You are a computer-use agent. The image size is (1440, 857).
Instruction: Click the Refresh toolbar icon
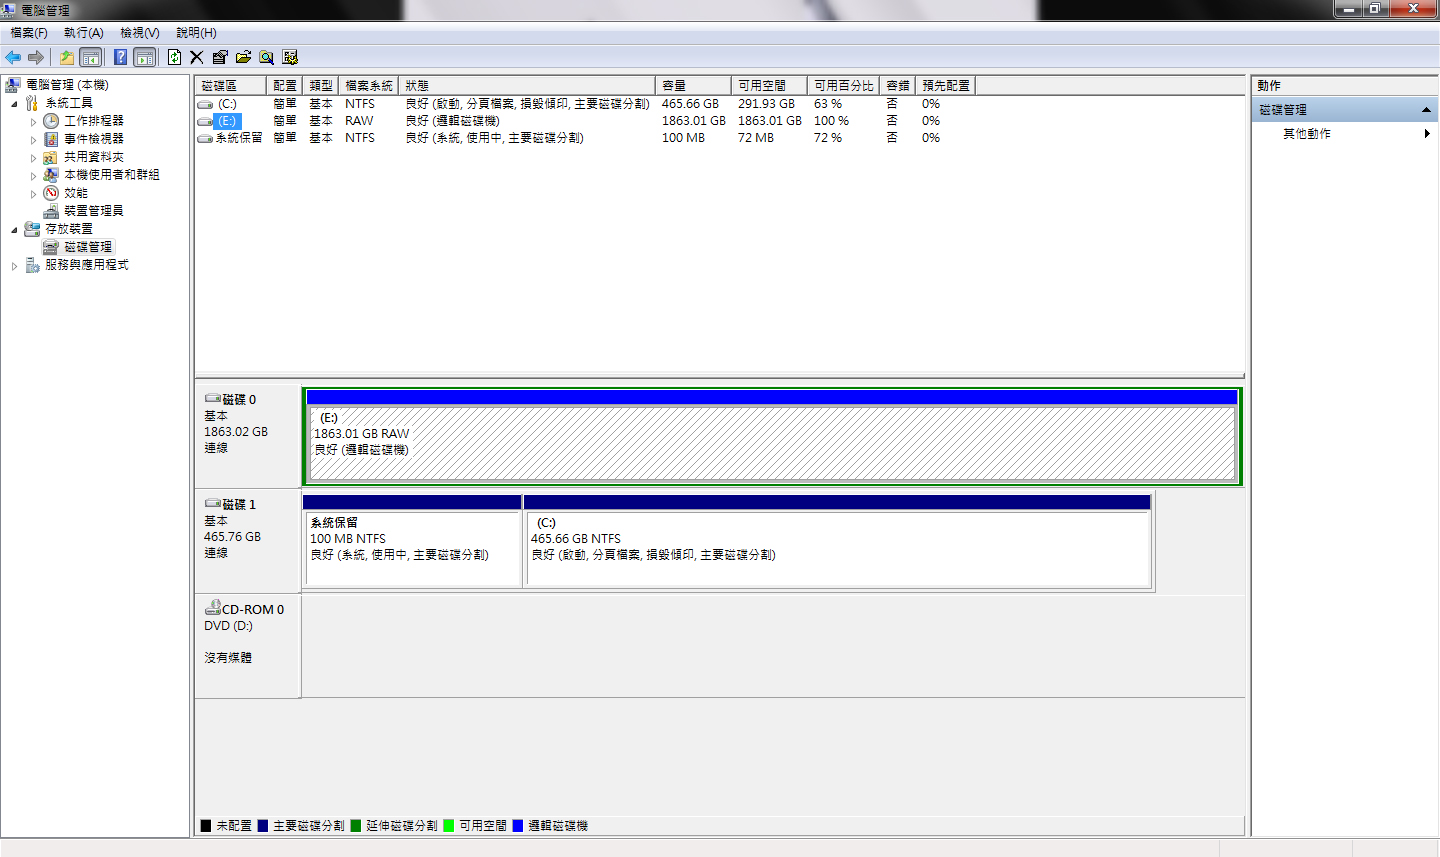pyautogui.click(x=175, y=58)
